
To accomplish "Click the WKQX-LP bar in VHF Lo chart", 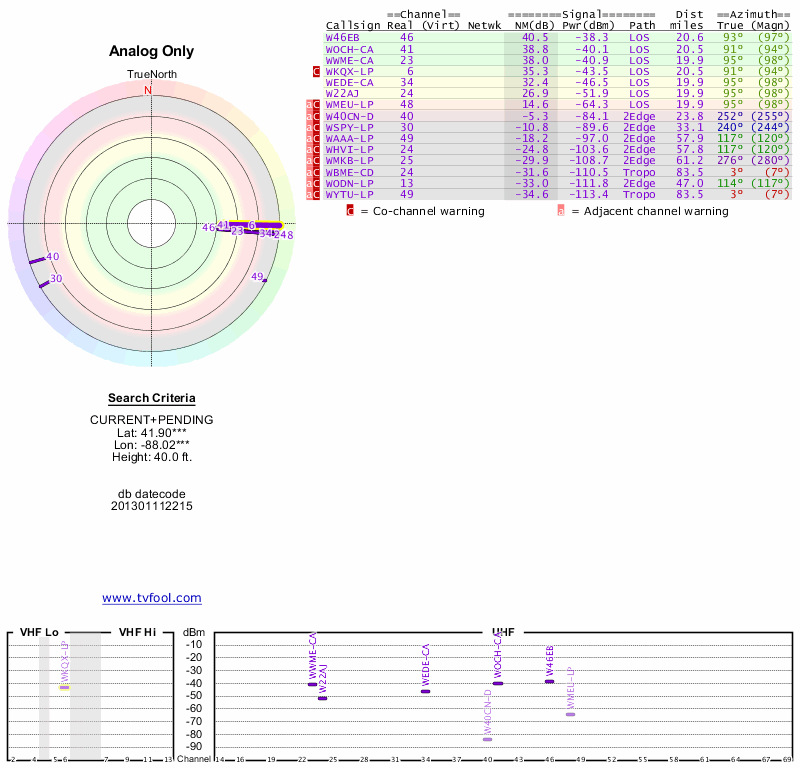I will [64, 687].
